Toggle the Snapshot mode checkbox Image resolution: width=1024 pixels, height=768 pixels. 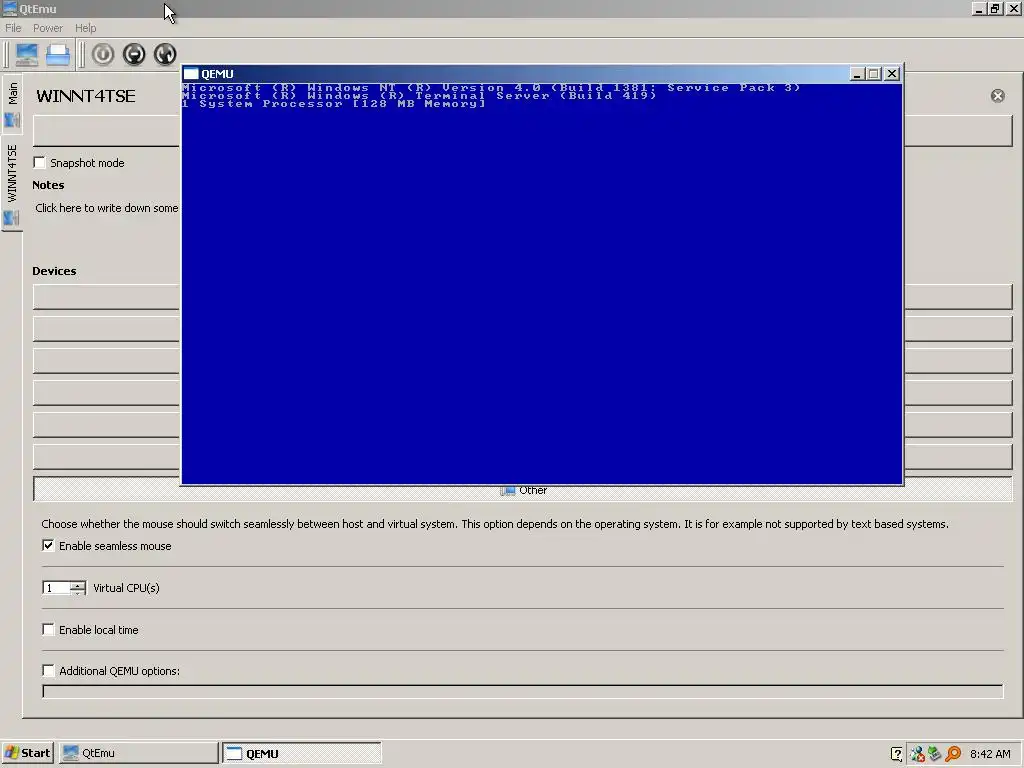[x=39, y=163]
